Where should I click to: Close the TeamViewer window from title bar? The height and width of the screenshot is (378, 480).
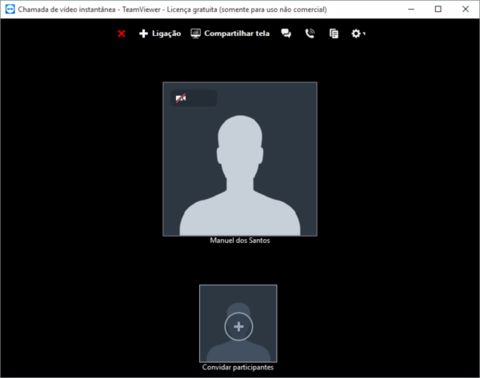tap(466, 9)
